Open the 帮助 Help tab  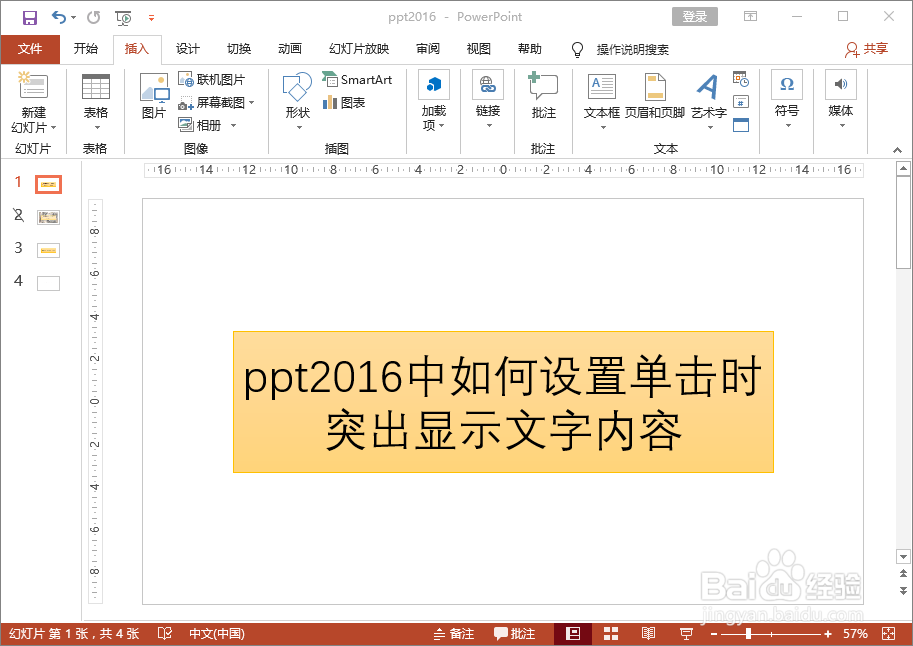(529, 49)
